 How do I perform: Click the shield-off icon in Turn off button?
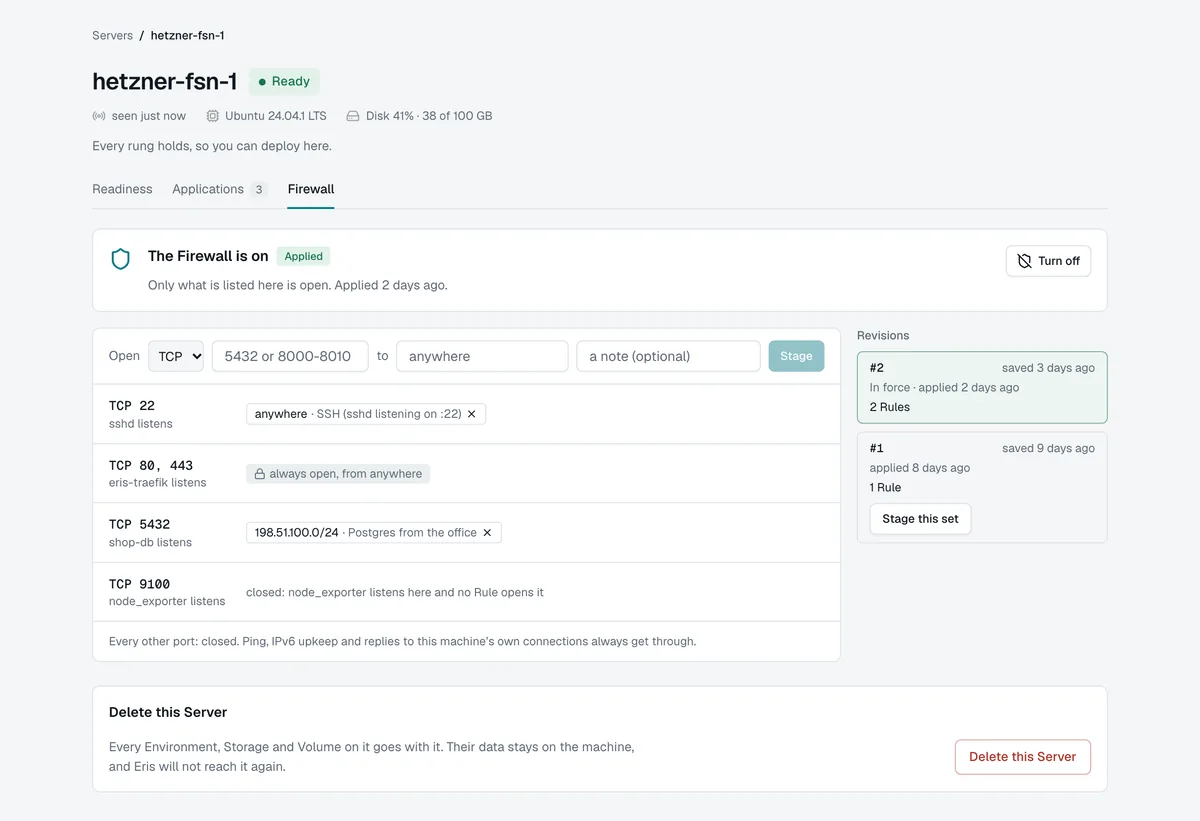pyautogui.click(x=1024, y=261)
